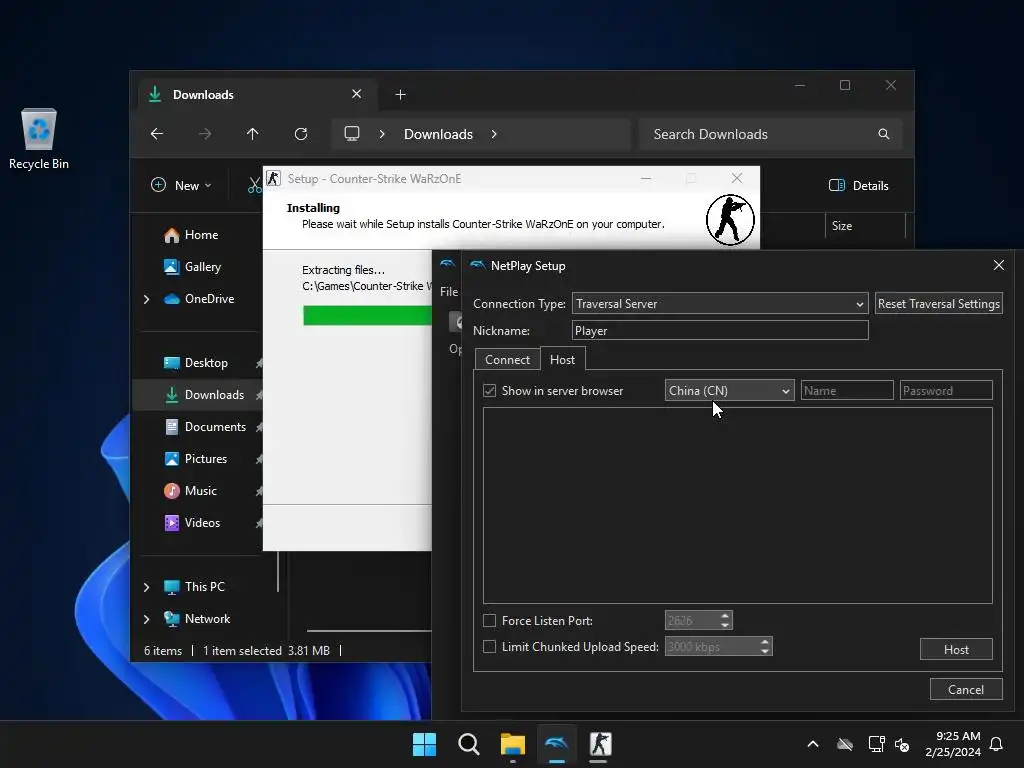The image size is (1024, 768).
Task: Click the Nickname input field
Action: tap(720, 330)
